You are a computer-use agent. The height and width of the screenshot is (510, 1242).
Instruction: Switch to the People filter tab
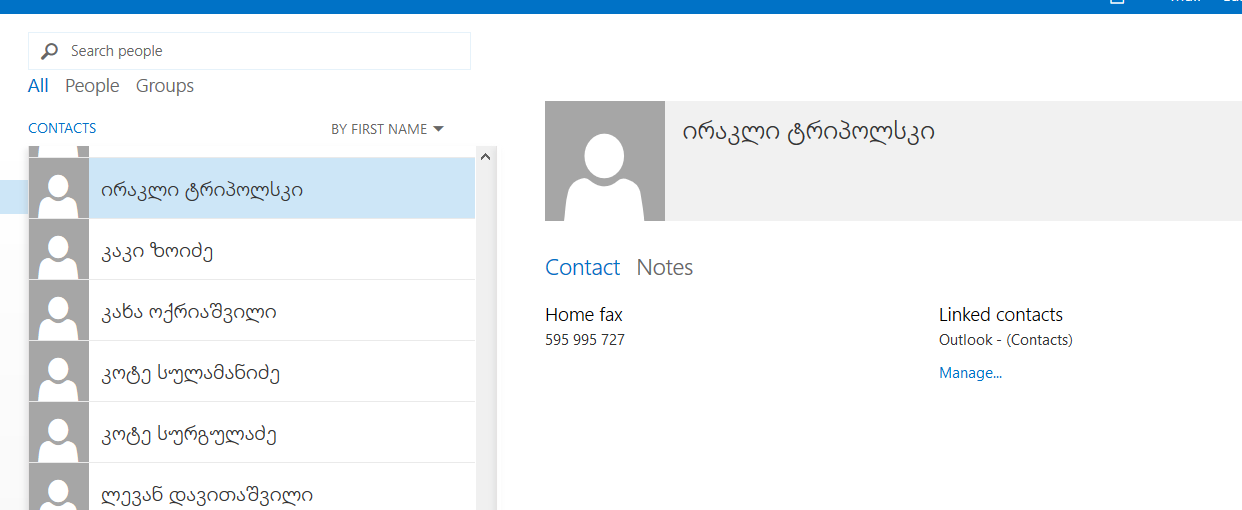click(92, 86)
